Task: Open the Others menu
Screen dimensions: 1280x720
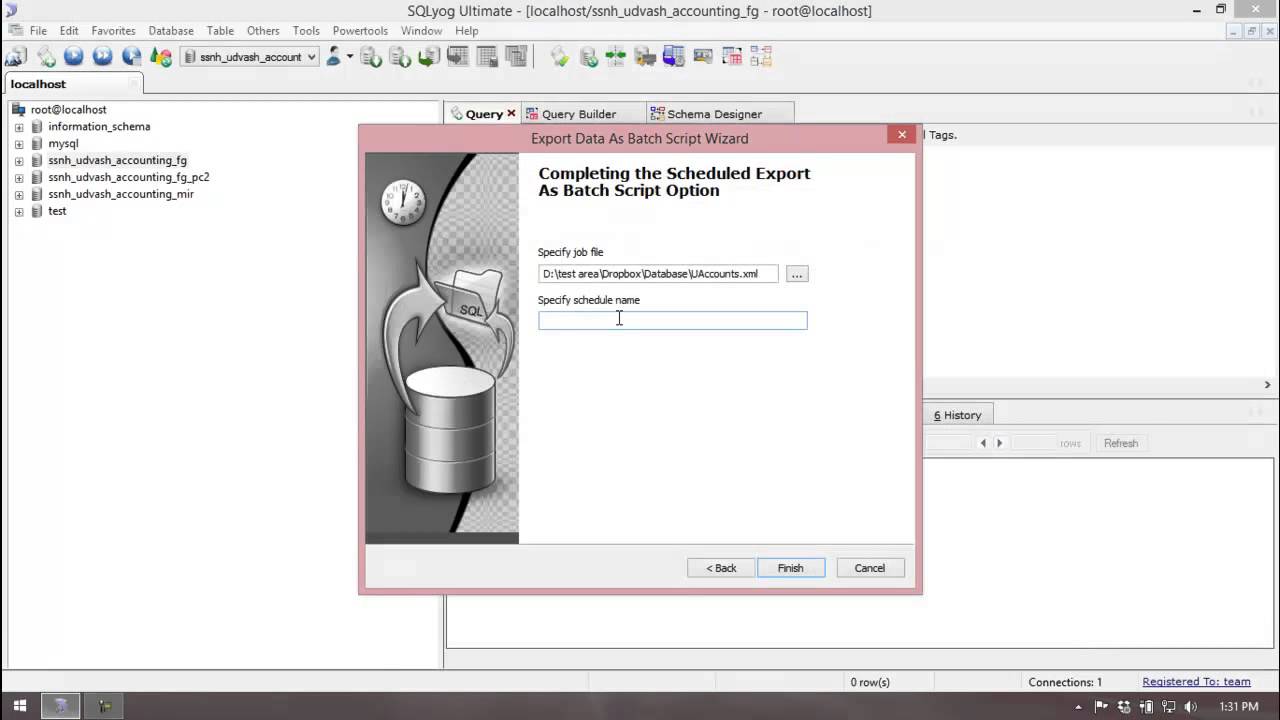Action: [x=263, y=31]
